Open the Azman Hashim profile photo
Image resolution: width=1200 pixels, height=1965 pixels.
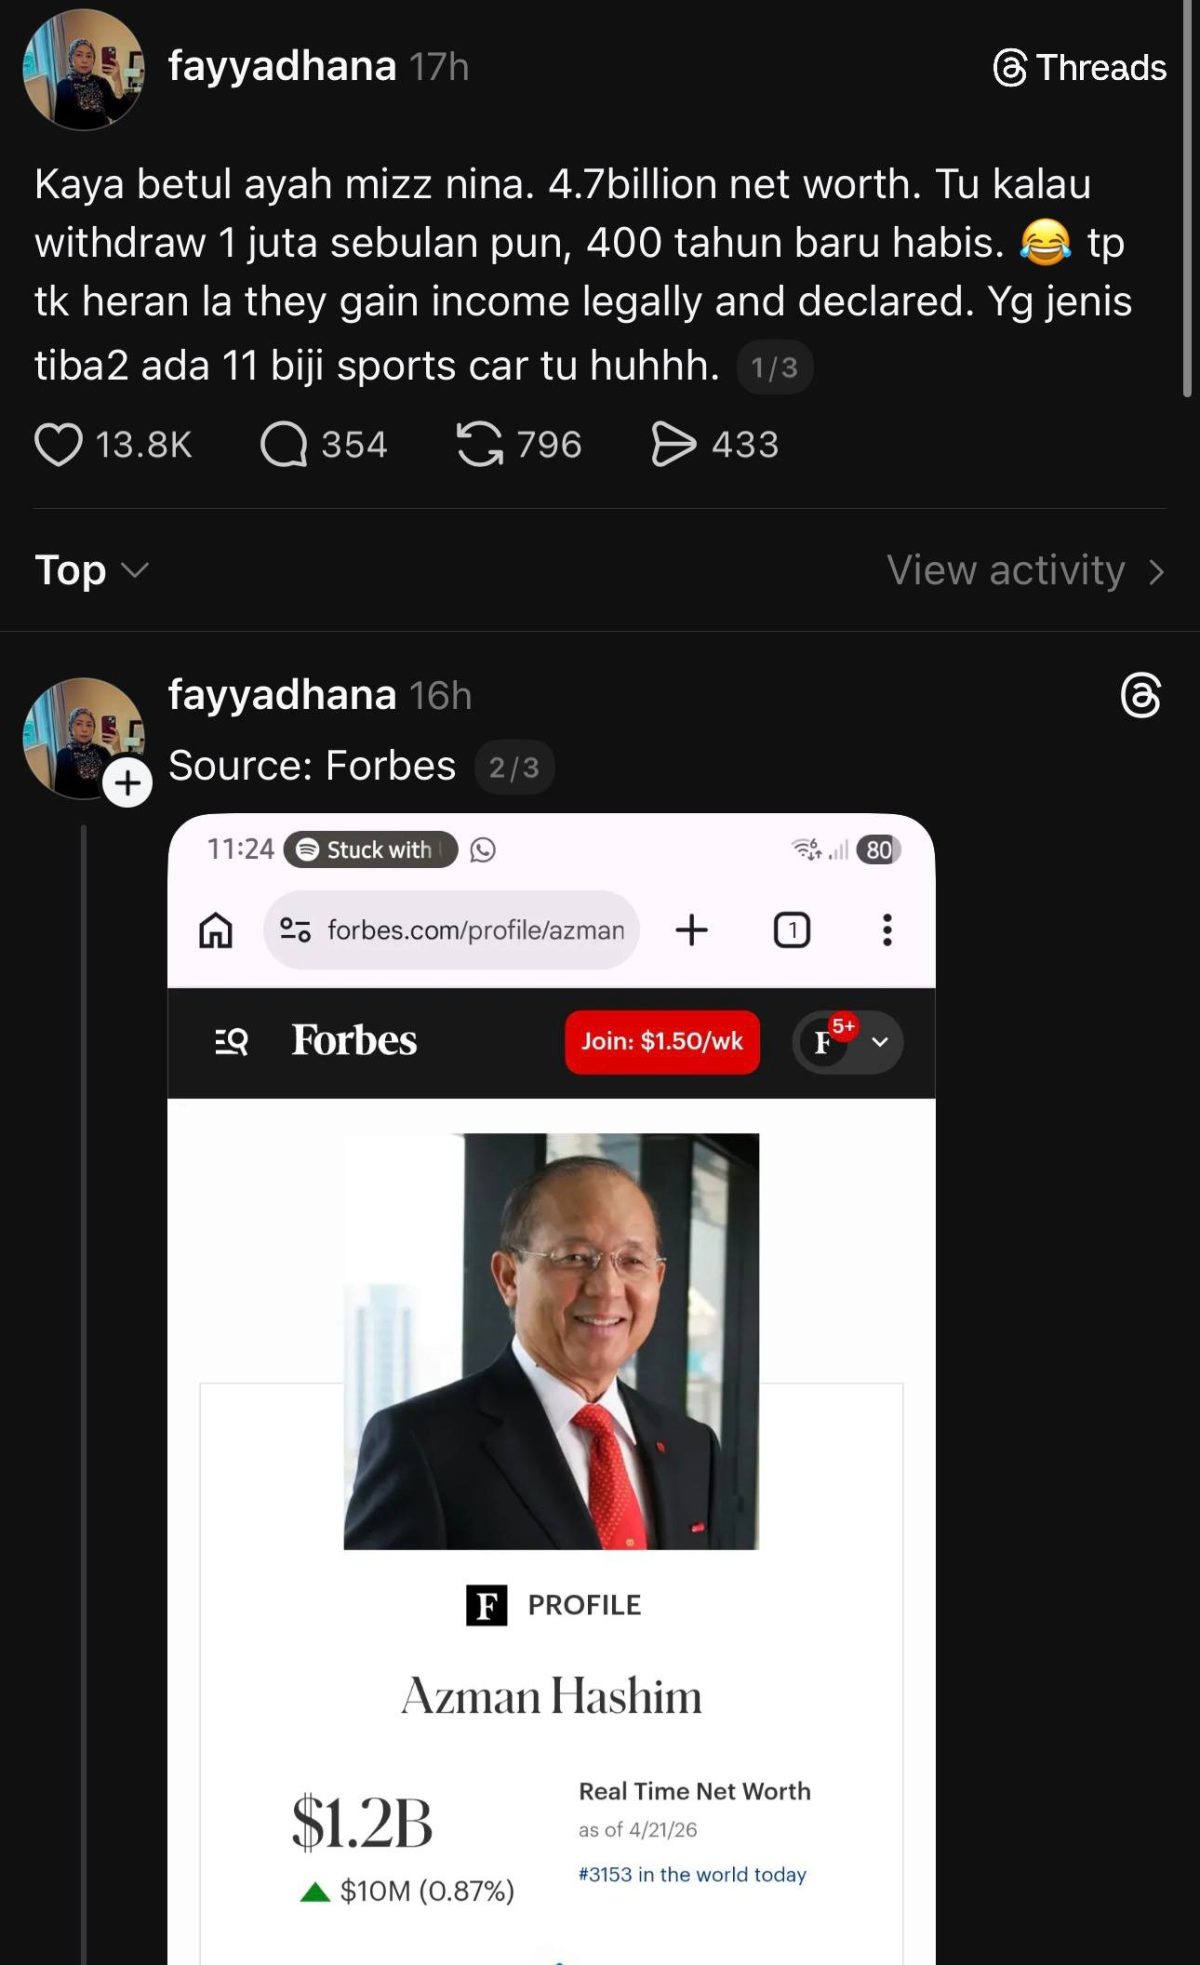coord(551,1341)
